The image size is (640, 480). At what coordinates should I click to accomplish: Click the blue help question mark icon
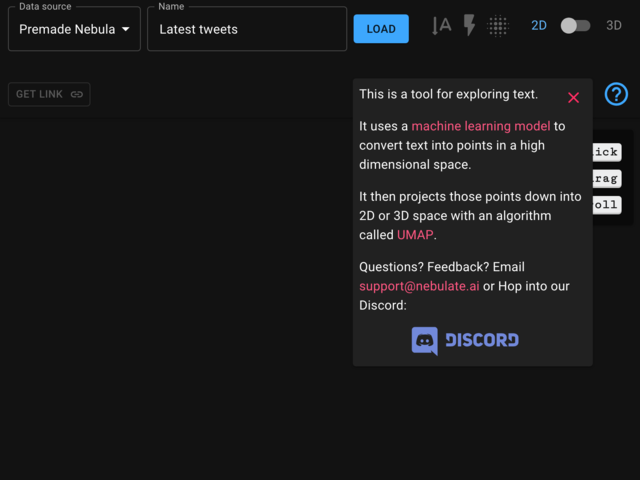(x=616, y=94)
